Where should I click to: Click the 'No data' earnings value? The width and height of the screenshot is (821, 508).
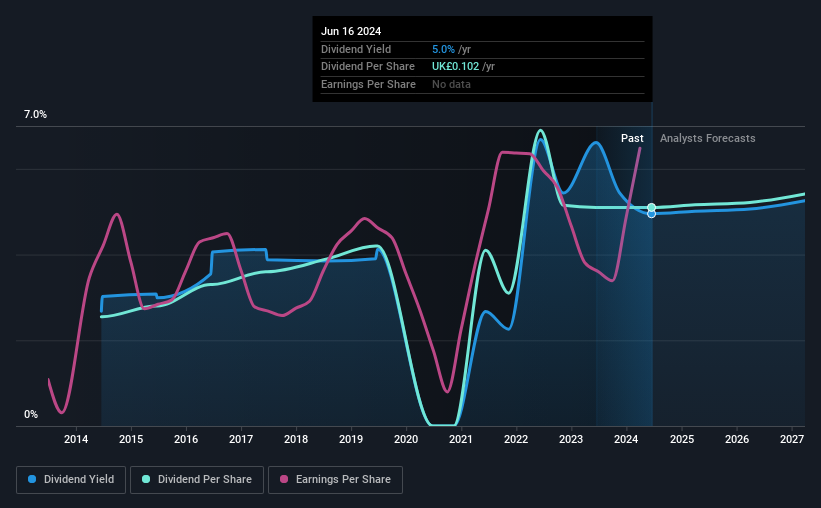click(451, 84)
